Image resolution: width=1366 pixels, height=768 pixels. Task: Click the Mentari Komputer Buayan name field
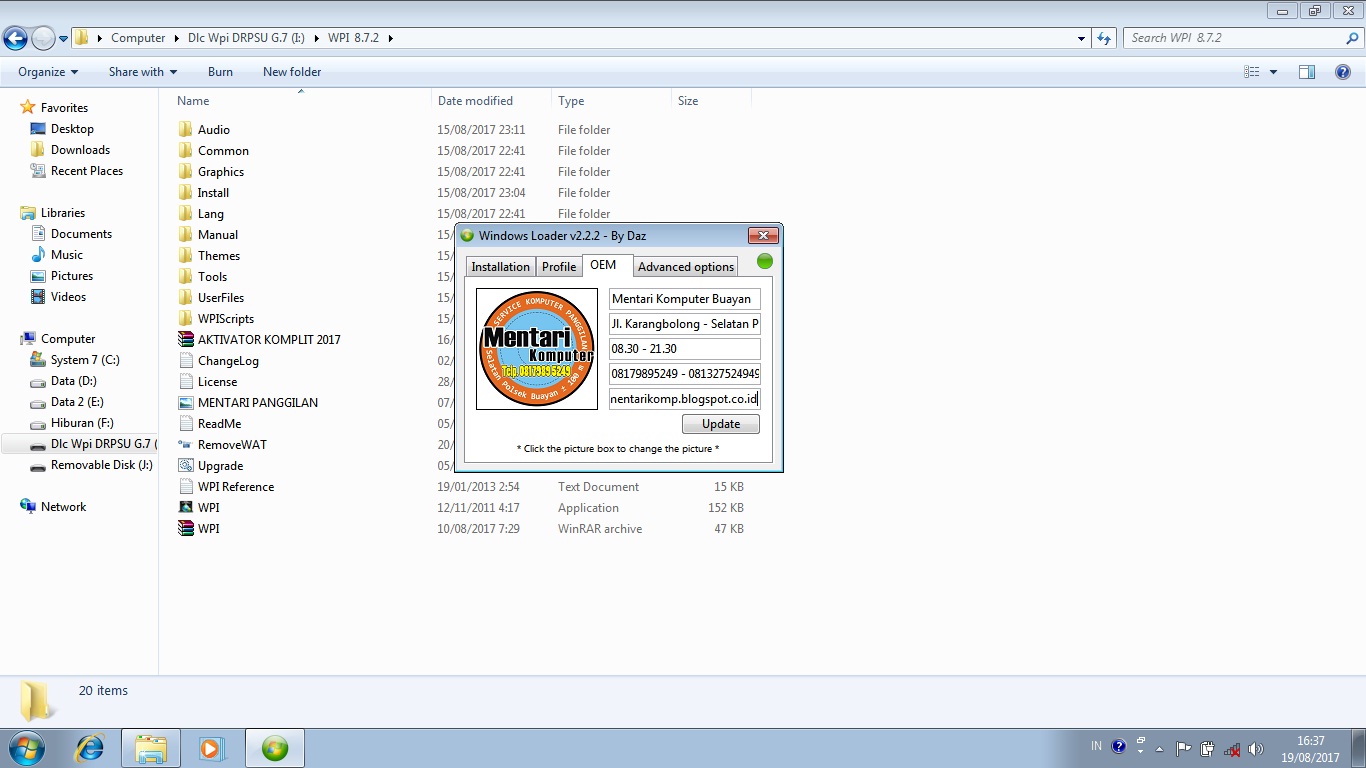pyautogui.click(x=685, y=299)
